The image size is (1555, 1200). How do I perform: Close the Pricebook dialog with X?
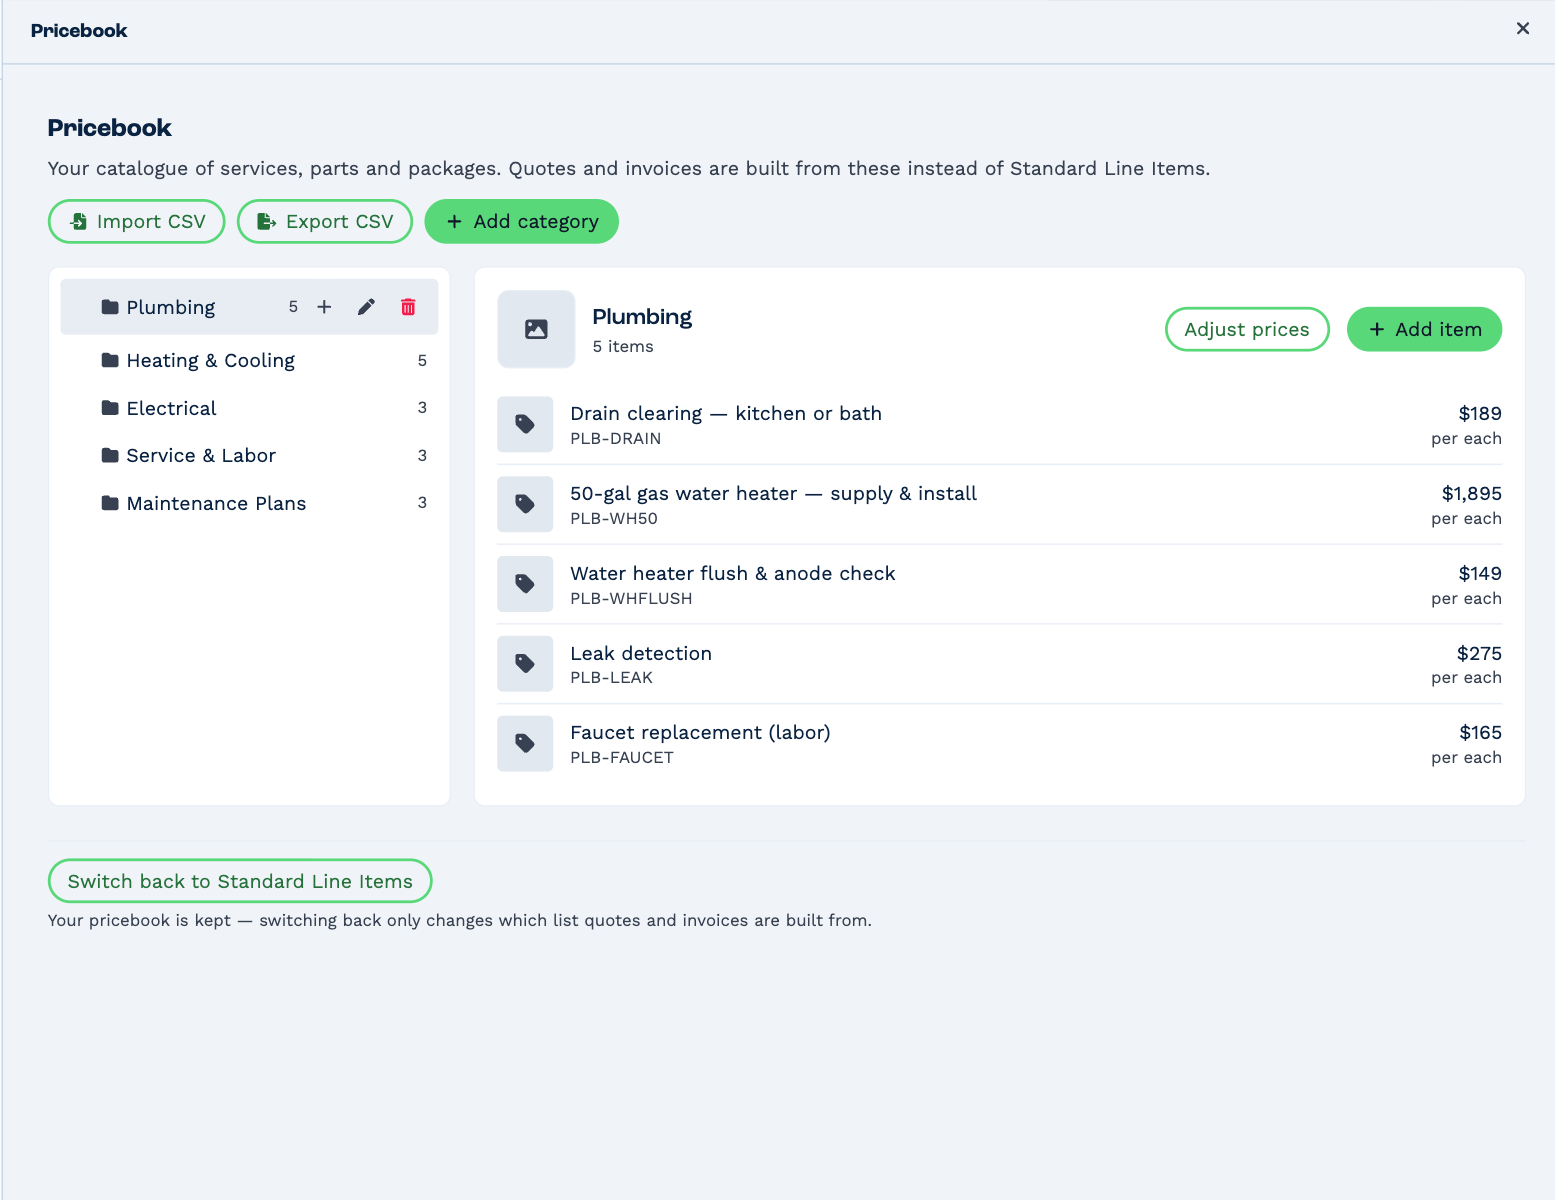(1523, 29)
